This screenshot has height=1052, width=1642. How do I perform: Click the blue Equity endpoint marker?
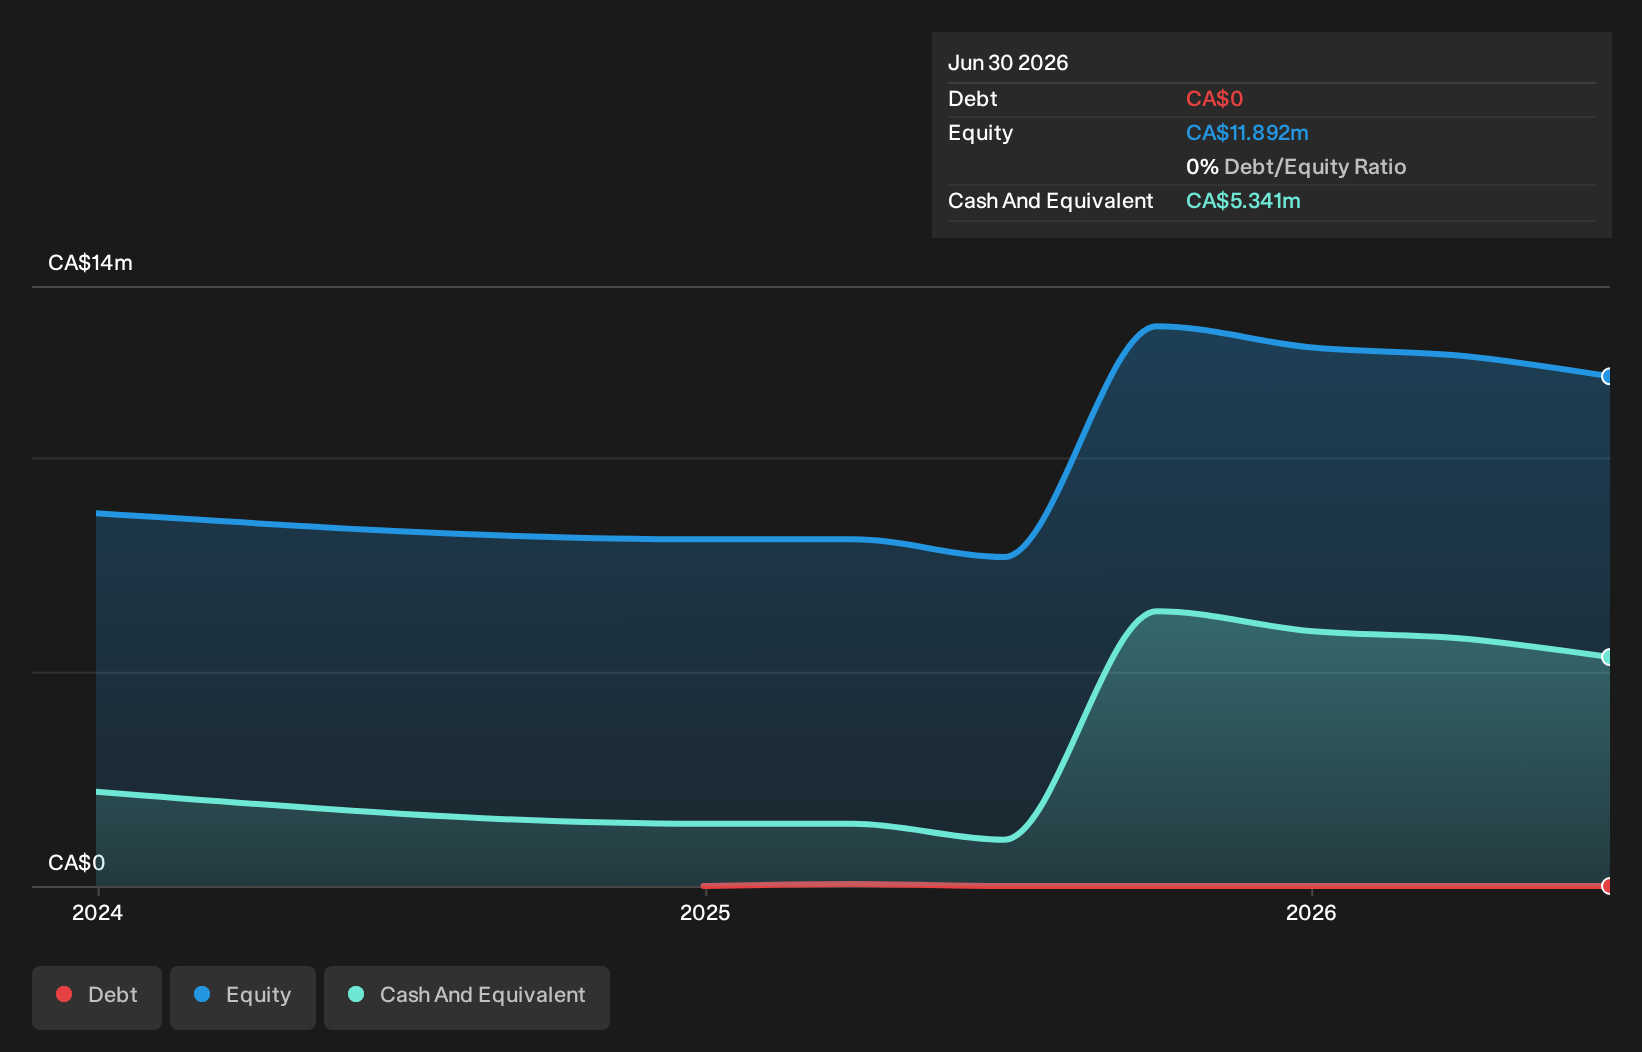pyautogui.click(x=1607, y=377)
